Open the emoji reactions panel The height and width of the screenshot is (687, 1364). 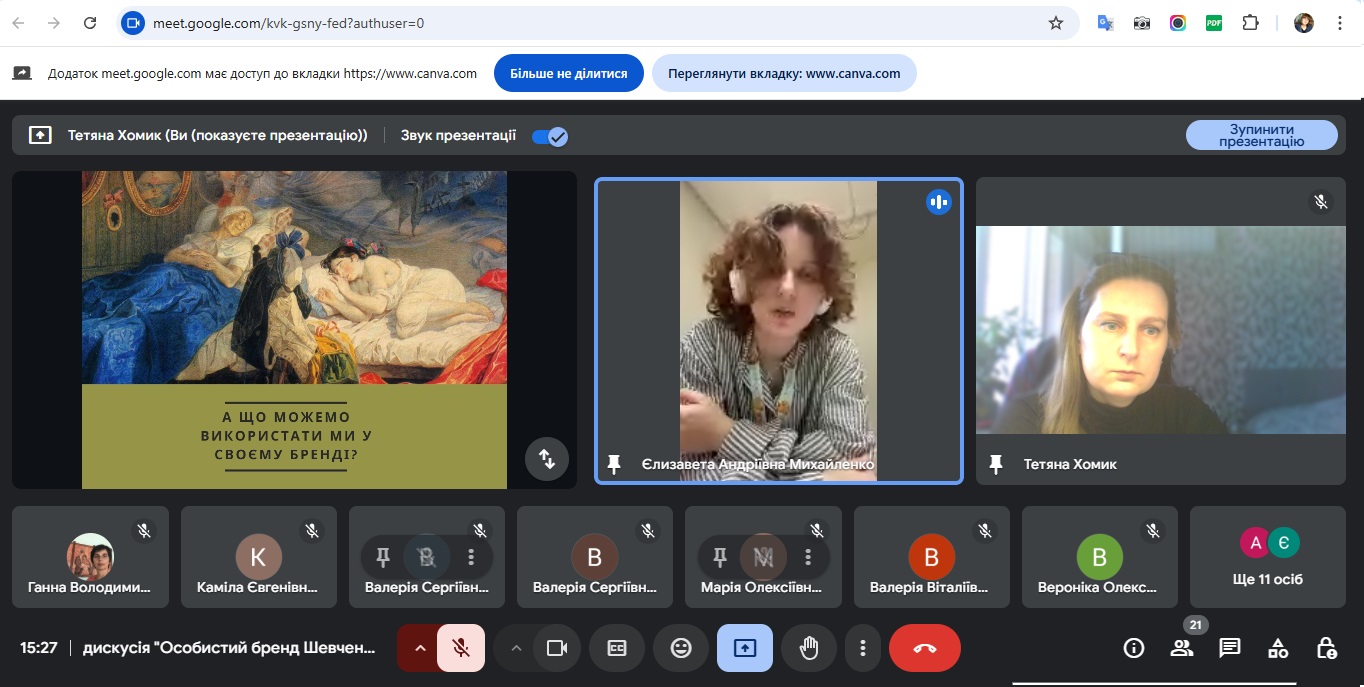tap(681, 648)
